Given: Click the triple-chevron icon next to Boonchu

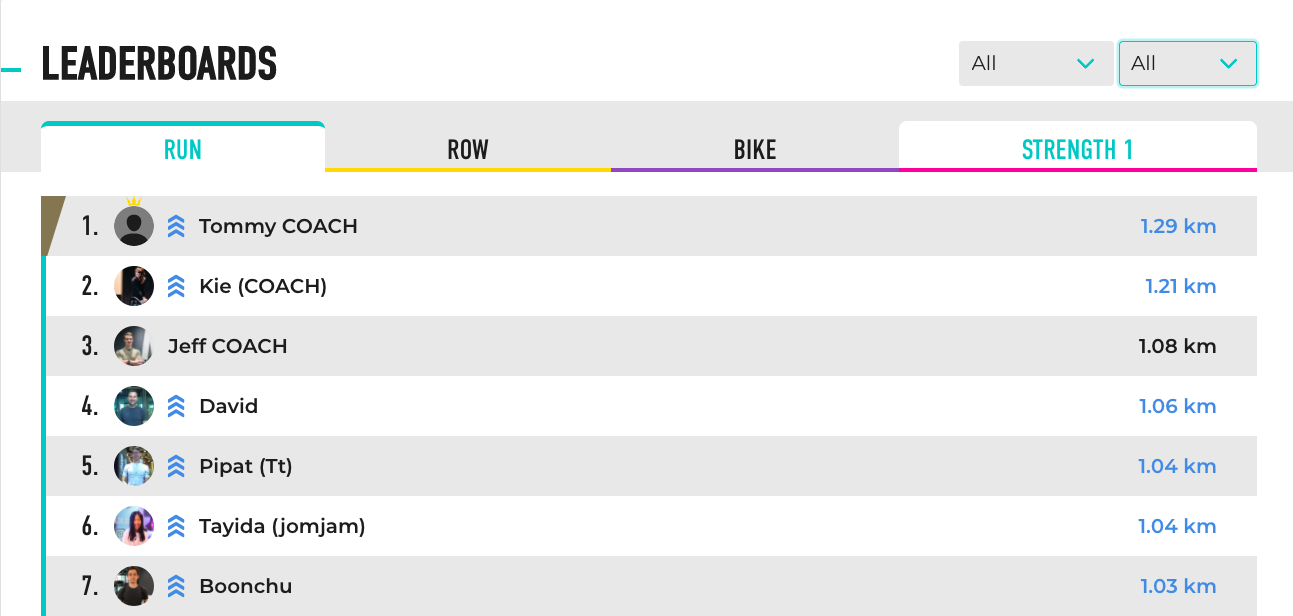Looking at the screenshot, I should 176,586.
